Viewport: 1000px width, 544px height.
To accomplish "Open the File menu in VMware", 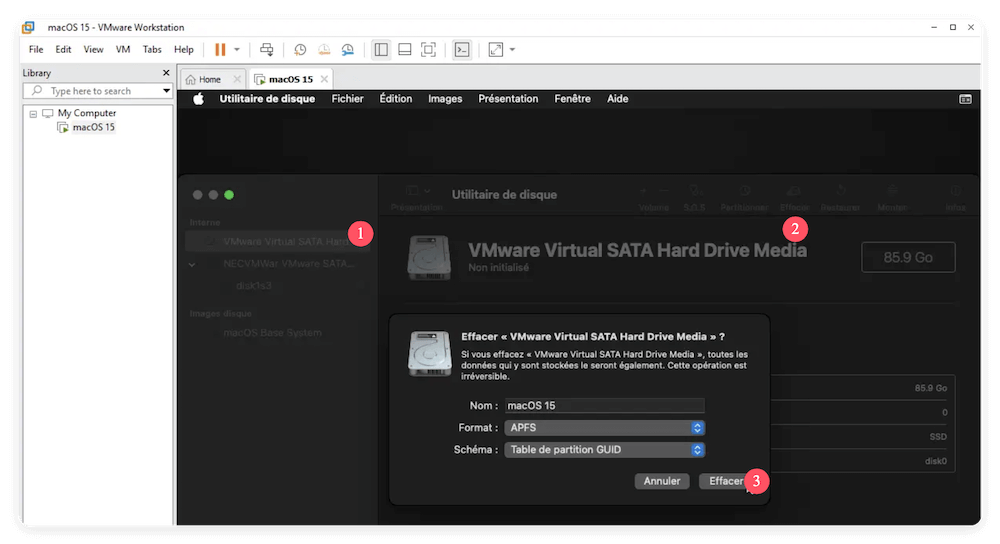I will pyautogui.click(x=36, y=50).
